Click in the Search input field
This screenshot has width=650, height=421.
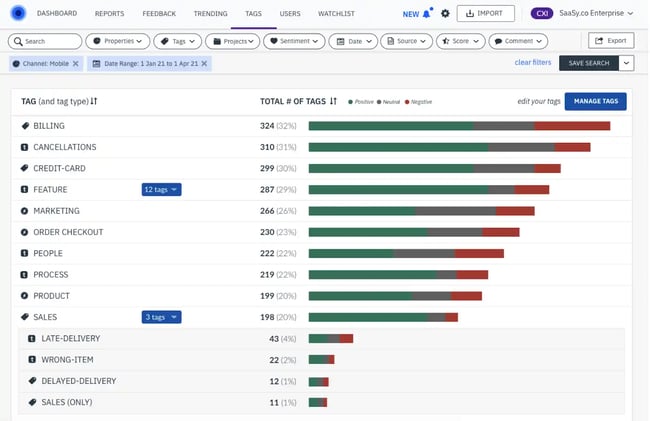coord(46,42)
